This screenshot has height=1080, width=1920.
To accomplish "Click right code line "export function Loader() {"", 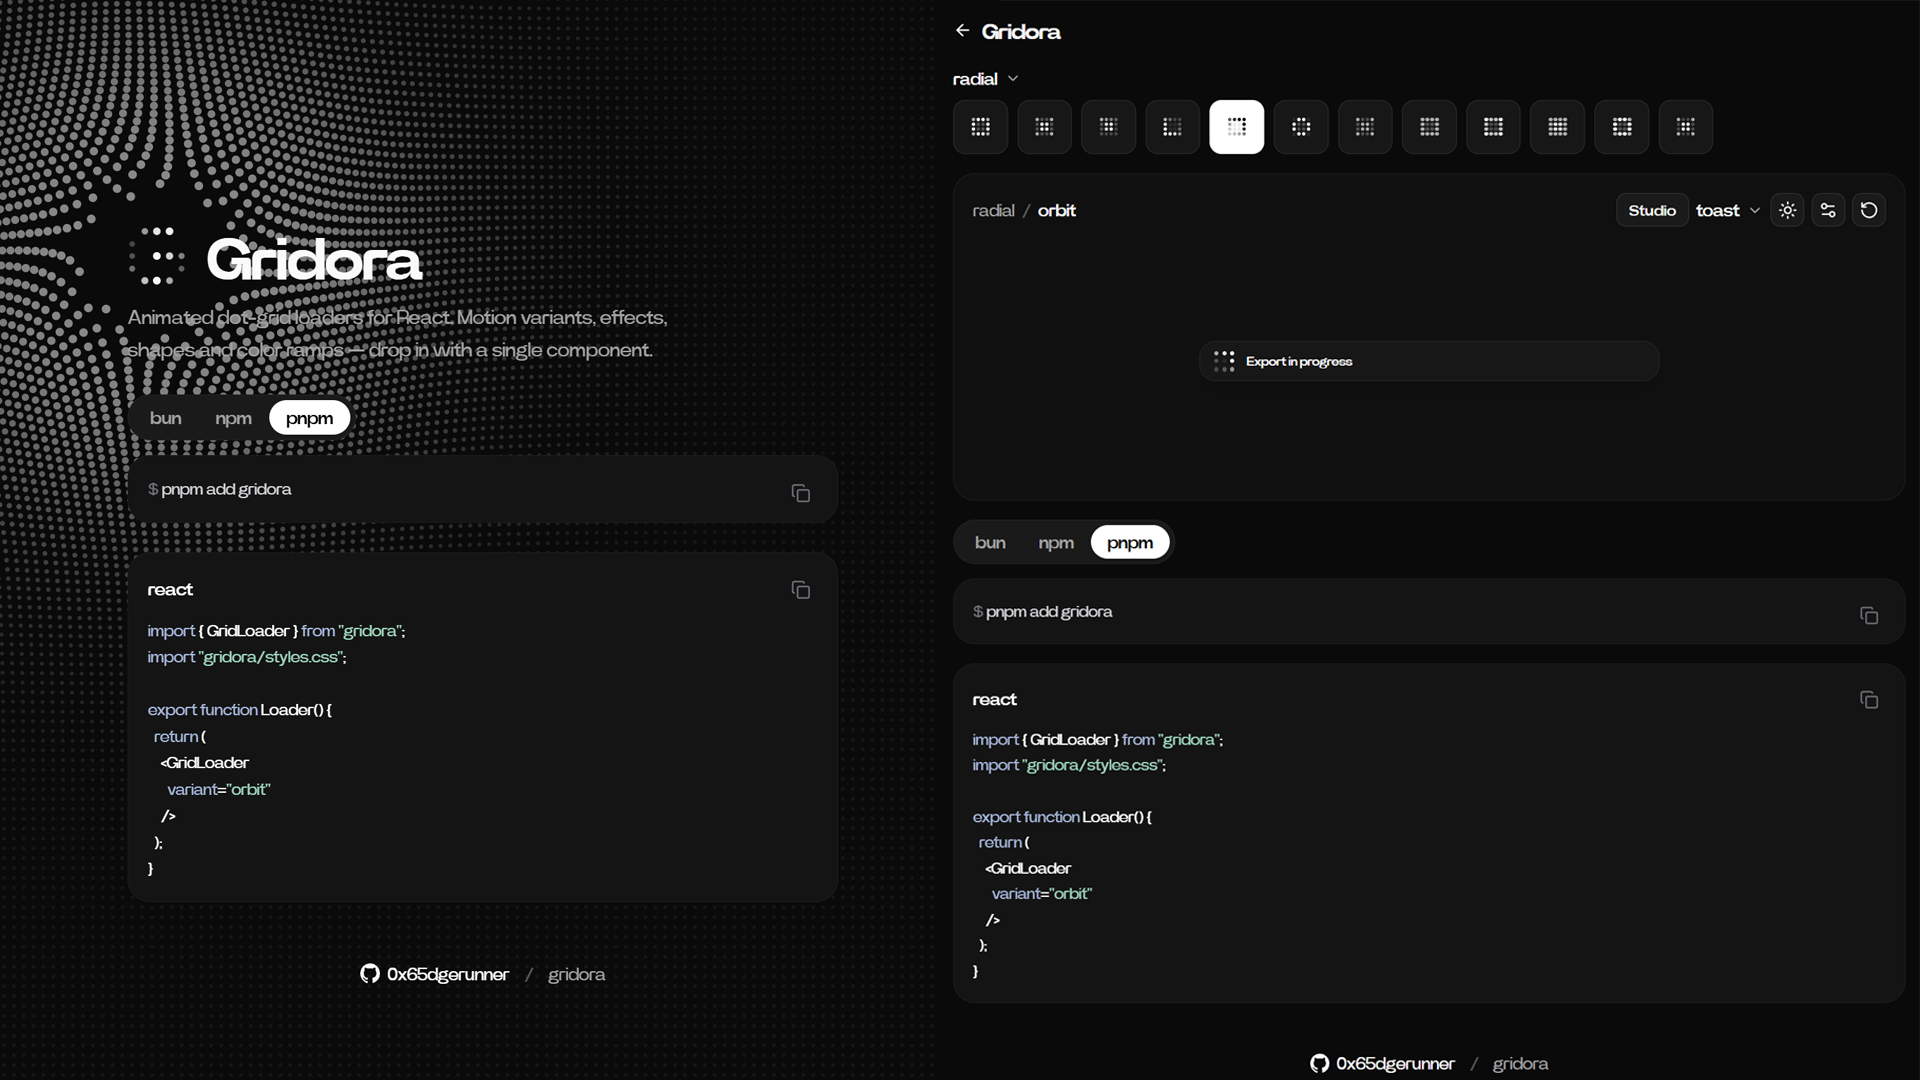I will click(1062, 816).
